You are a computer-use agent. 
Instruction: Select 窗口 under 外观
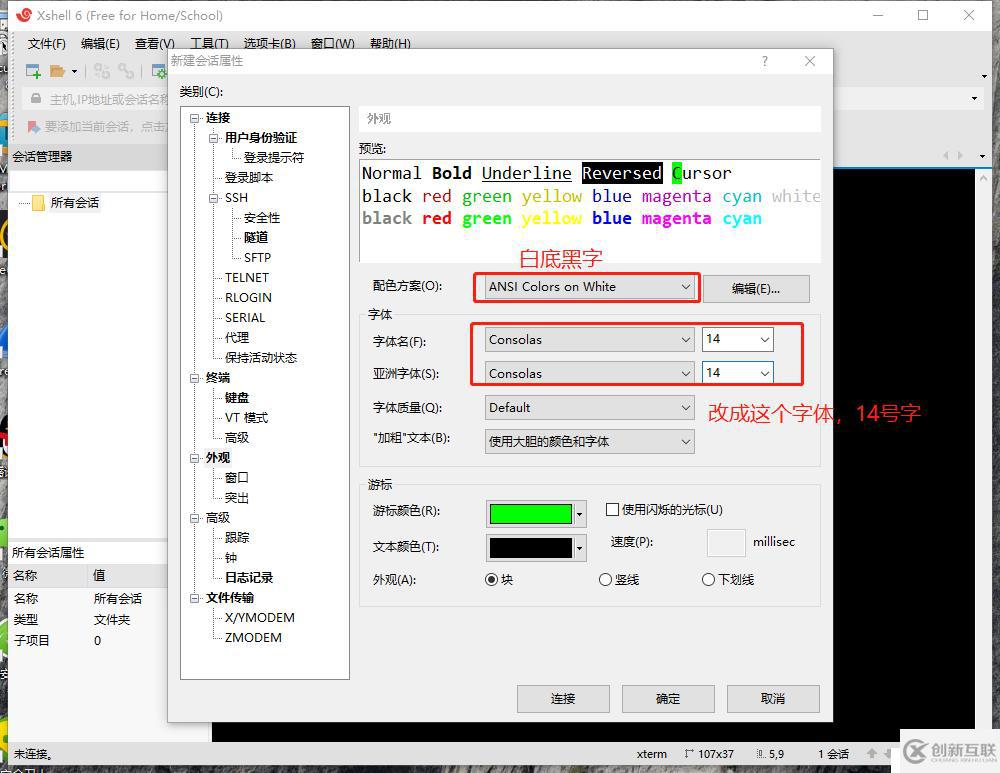point(237,478)
